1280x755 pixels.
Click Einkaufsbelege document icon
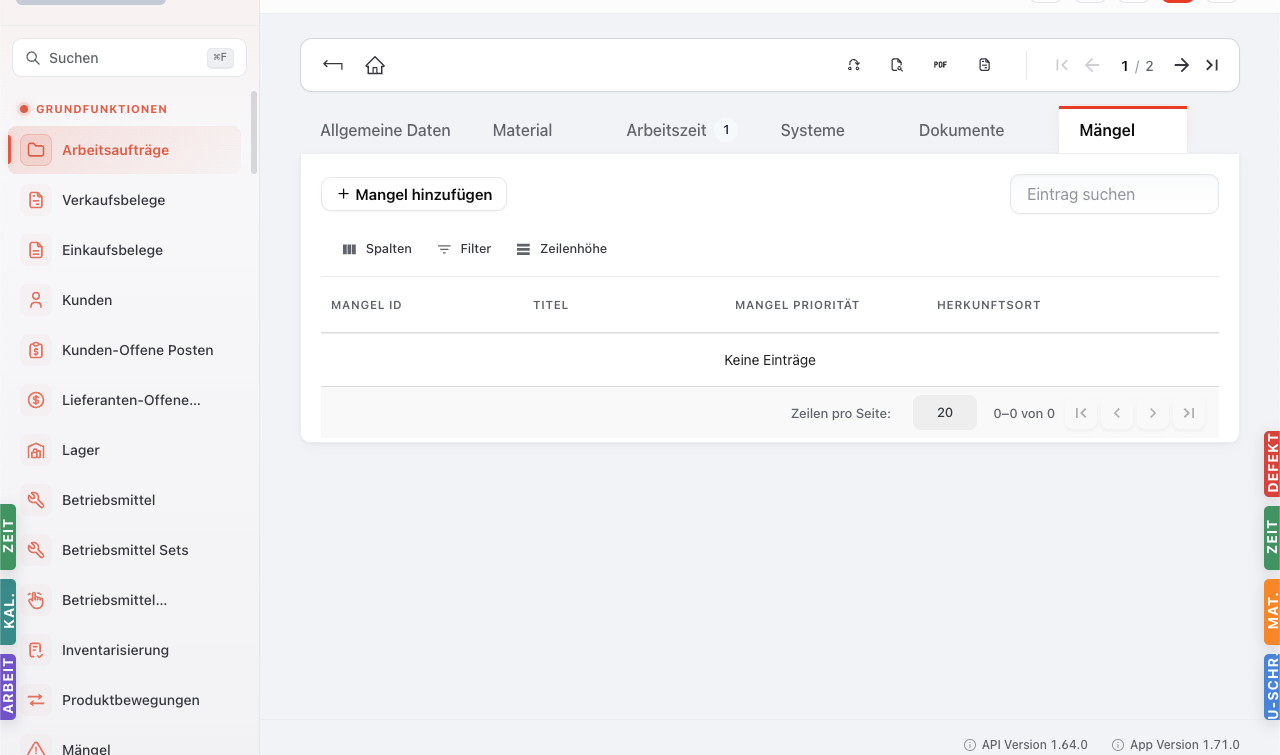(x=36, y=250)
